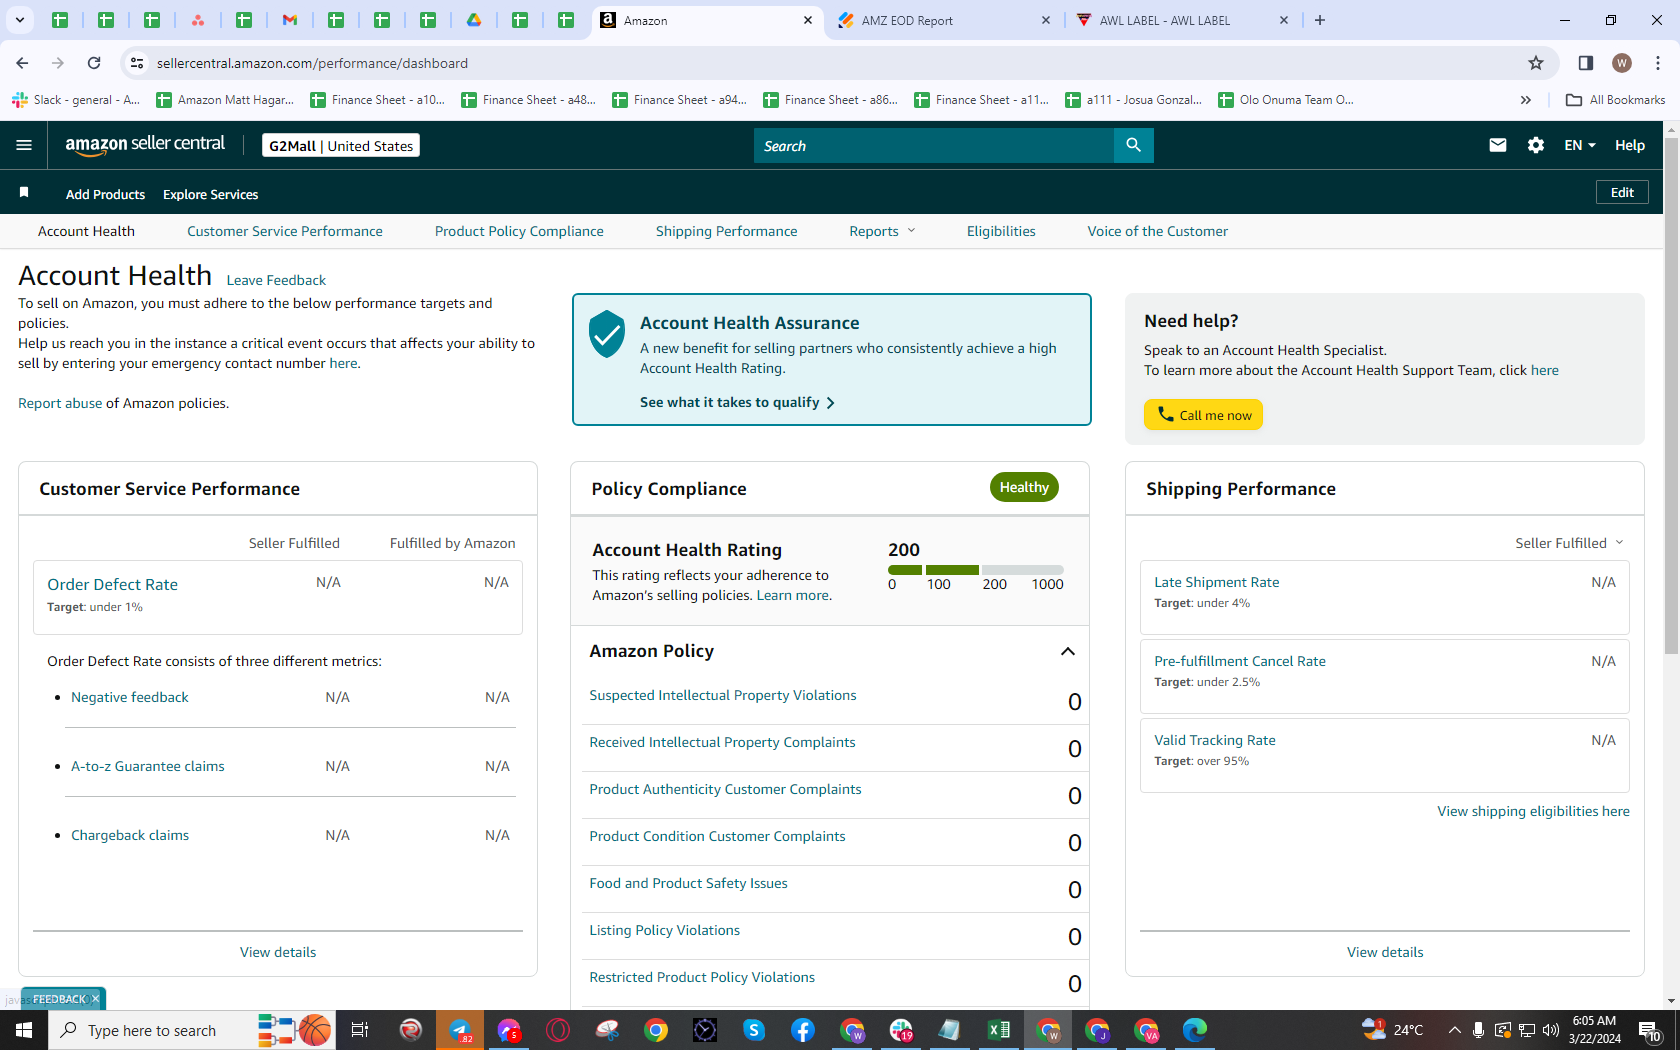Open the Seller Central hamburger menu
Viewport: 1680px width, 1050px height.
pyautogui.click(x=24, y=145)
